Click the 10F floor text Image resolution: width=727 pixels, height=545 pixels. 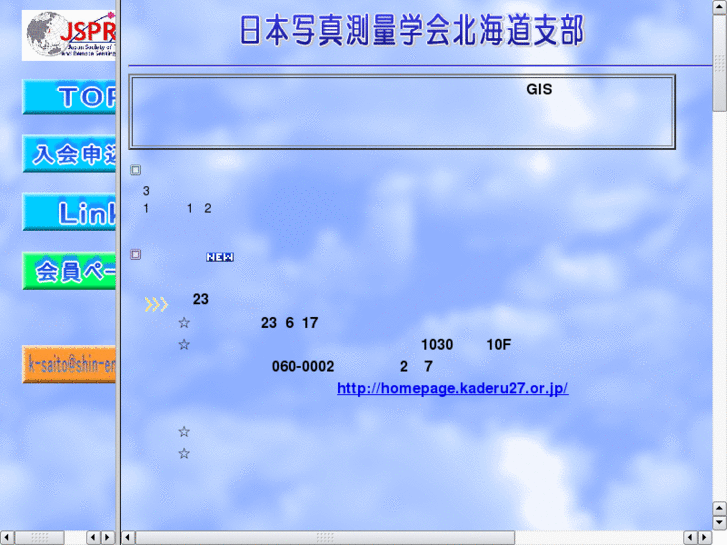click(498, 345)
